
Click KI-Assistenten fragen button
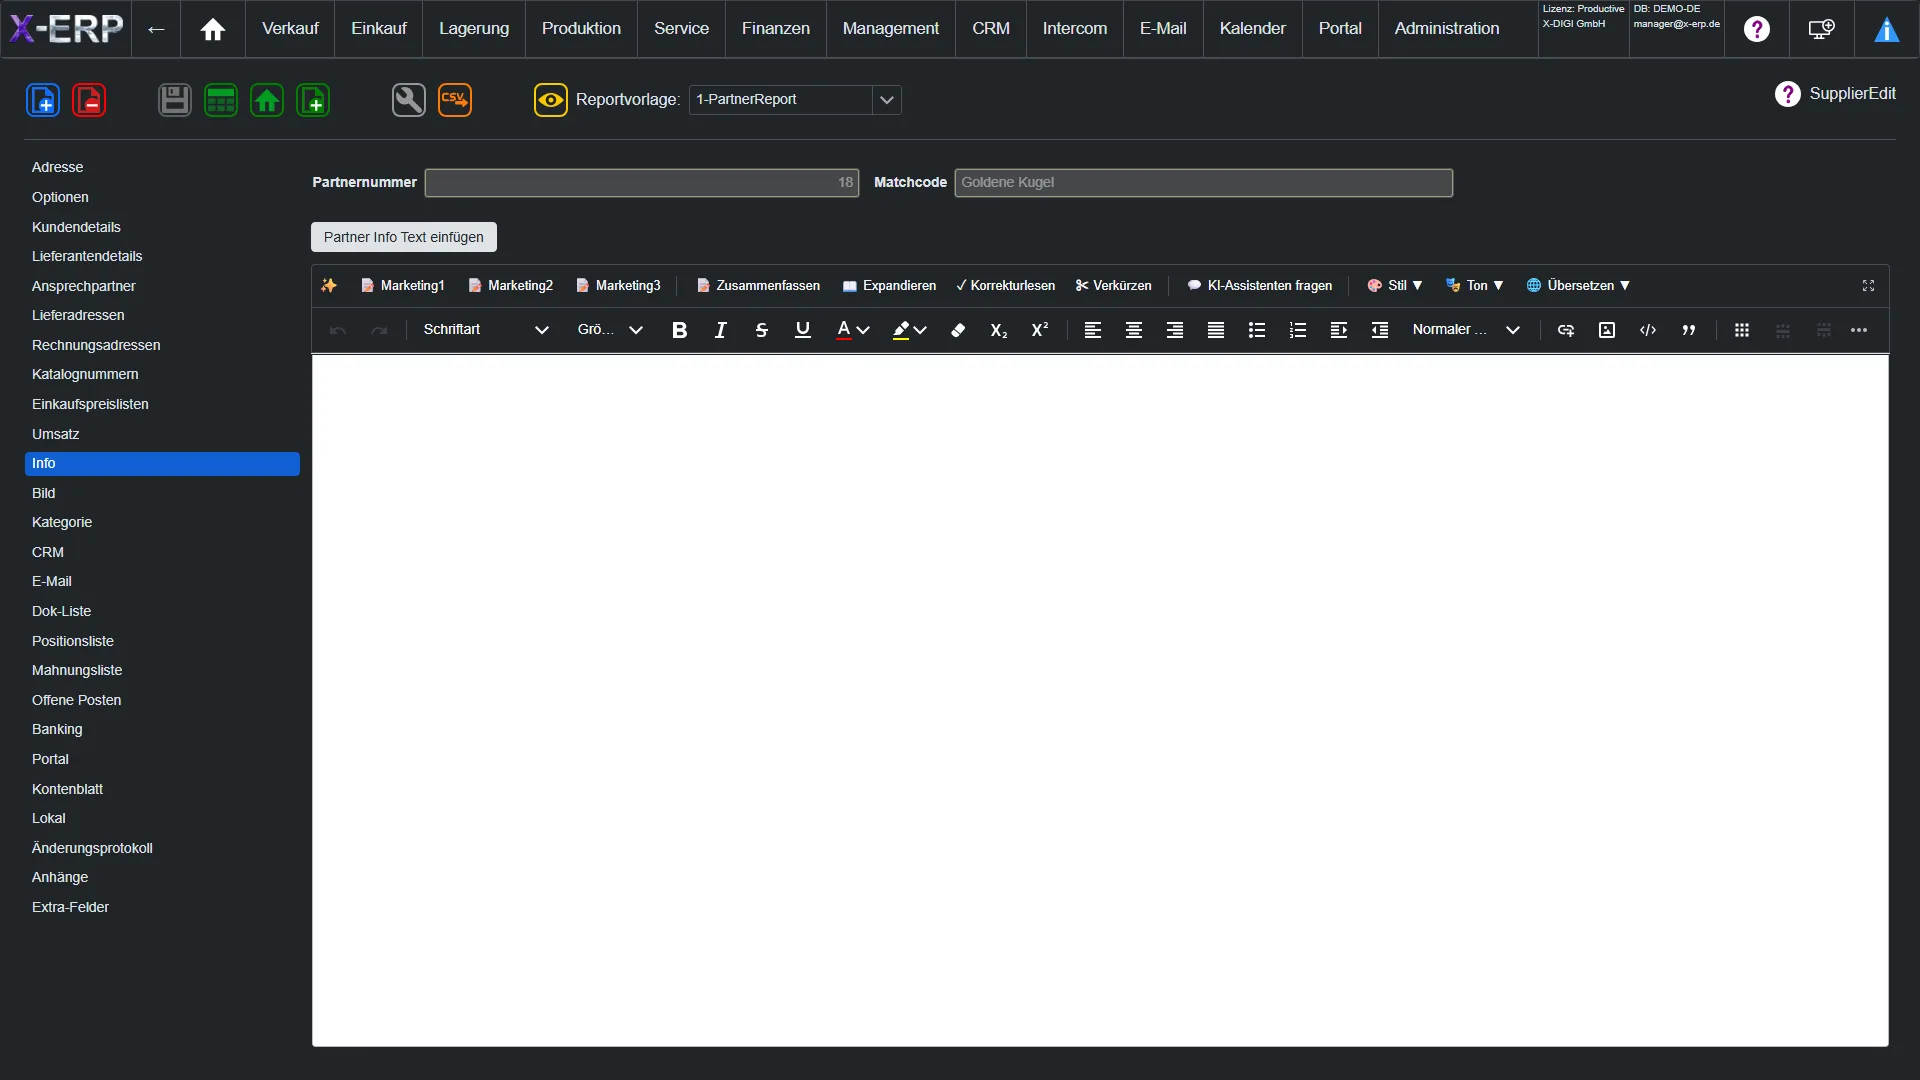[1259, 286]
